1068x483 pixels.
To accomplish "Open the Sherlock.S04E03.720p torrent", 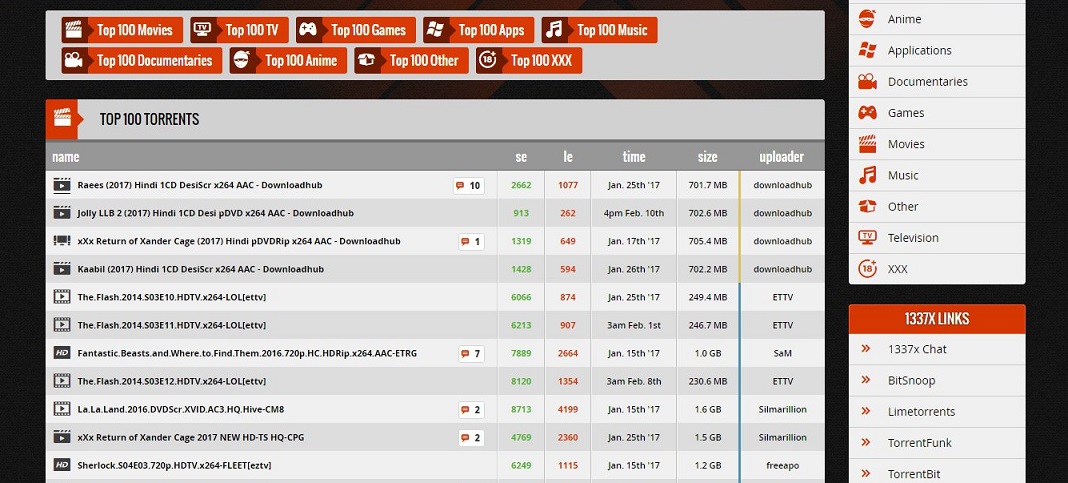I will [174, 465].
